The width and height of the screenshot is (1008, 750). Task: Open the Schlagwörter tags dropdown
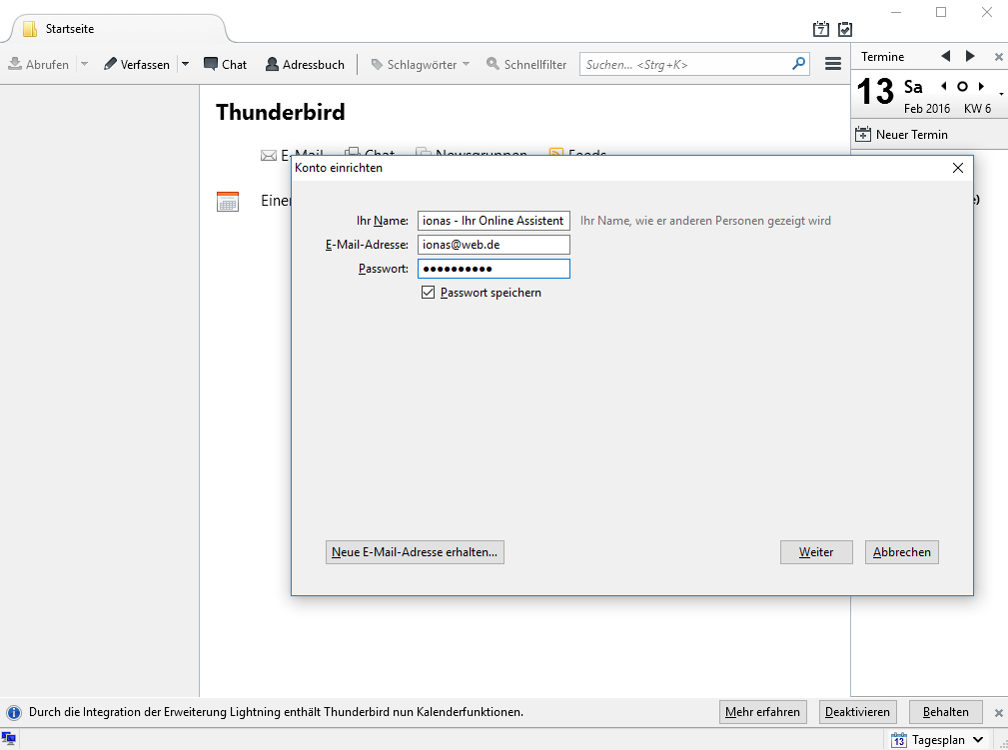click(x=420, y=64)
